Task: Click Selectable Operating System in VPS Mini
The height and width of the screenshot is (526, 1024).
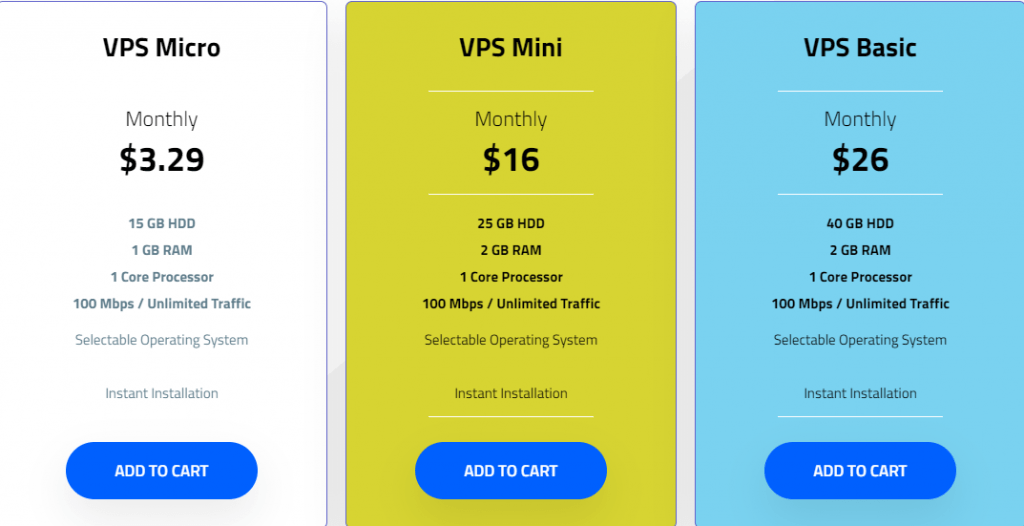Action: click(511, 340)
